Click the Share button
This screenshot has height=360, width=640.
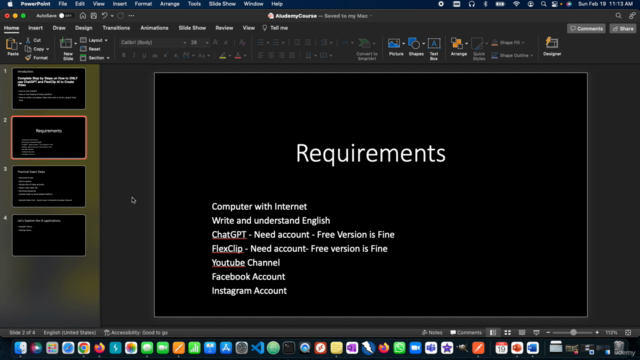[623, 29]
